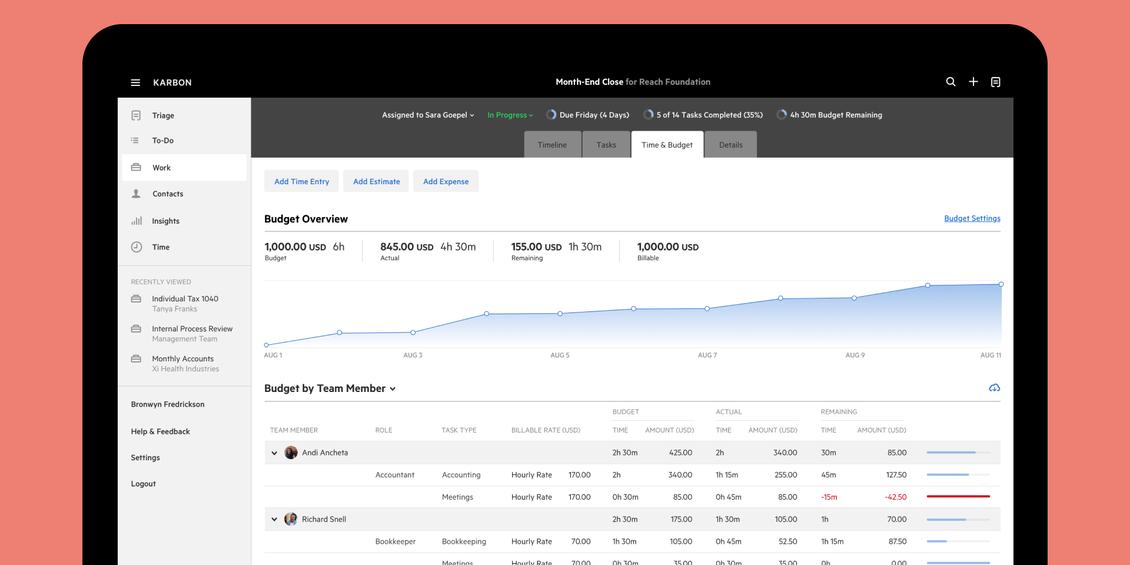The width and height of the screenshot is (1130, 565).
Task: Click the Add Time Entry button
Action: [302, 182]
